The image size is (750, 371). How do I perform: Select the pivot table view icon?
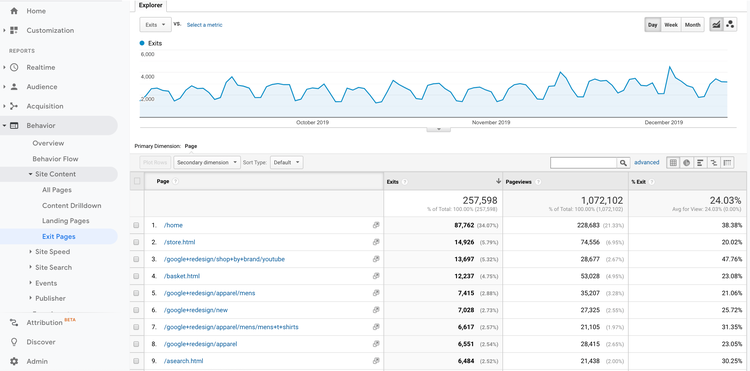coord(728,163)
